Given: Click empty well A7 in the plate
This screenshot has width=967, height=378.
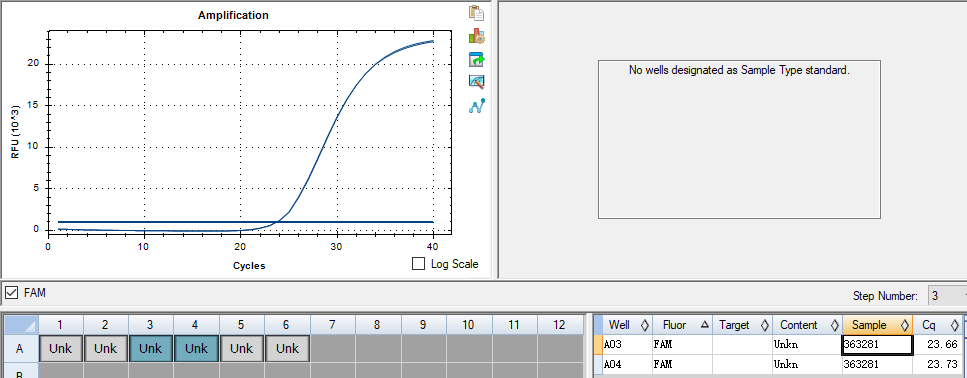Looking at the screenshot, I should tap(332, 348).
